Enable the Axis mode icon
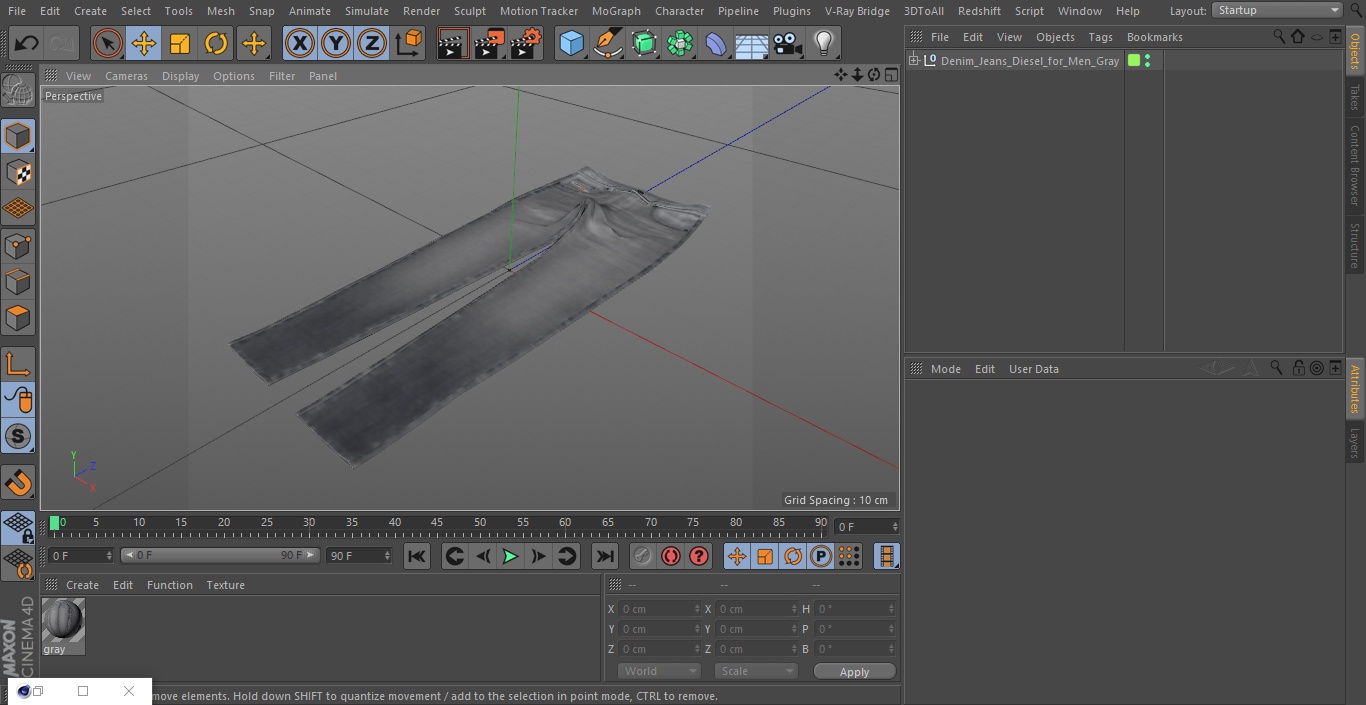The image size is (1366, 705). [18, 364]
